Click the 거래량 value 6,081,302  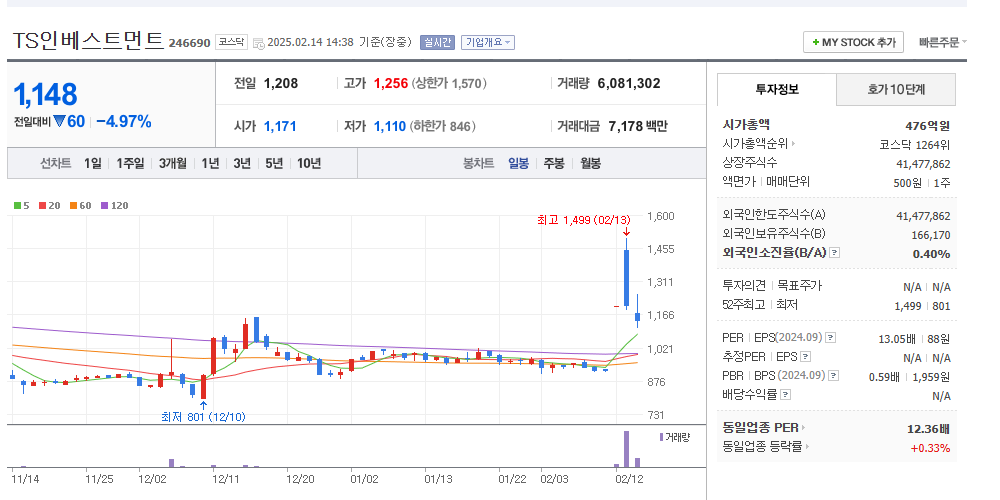pyautogui.click(x=629, y=83)
